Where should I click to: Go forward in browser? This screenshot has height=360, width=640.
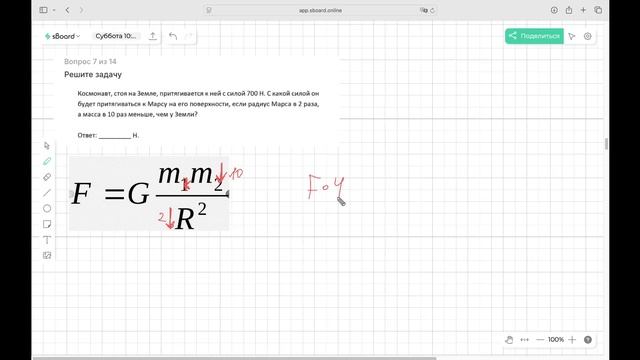pyautogui.click(x=81, y=10)
